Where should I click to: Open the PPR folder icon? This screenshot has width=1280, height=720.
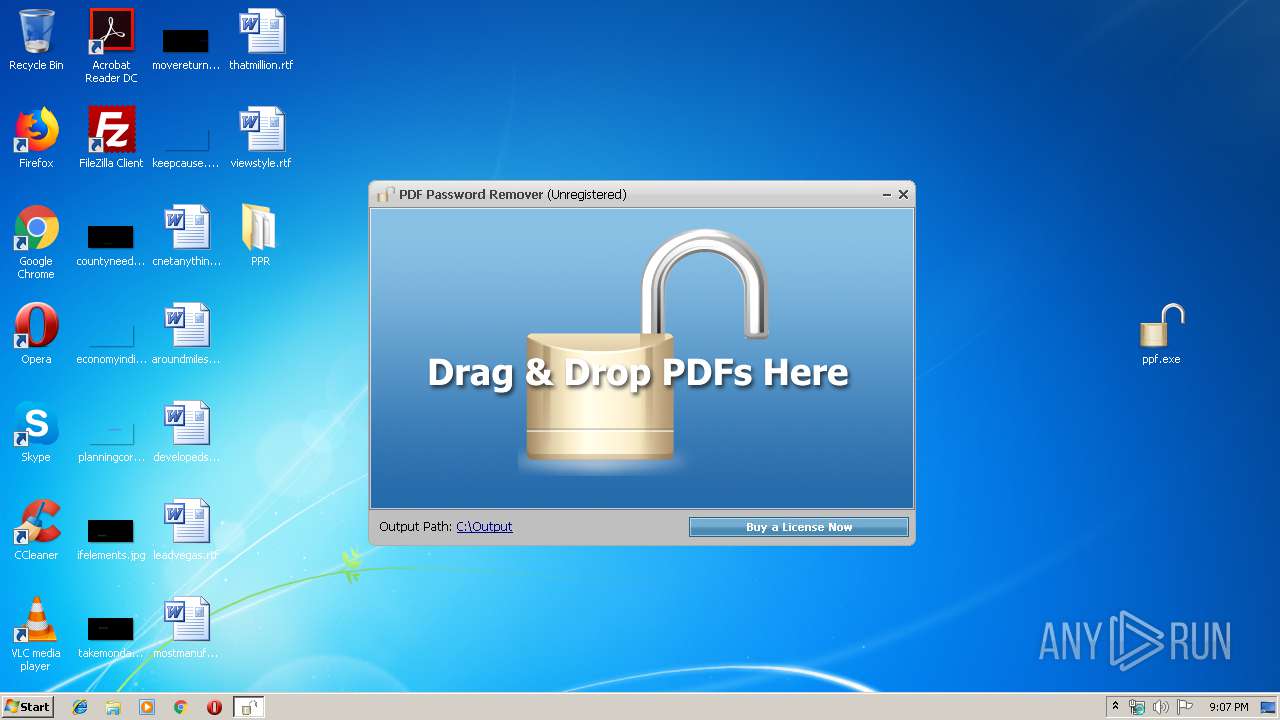tap(260, 237)
